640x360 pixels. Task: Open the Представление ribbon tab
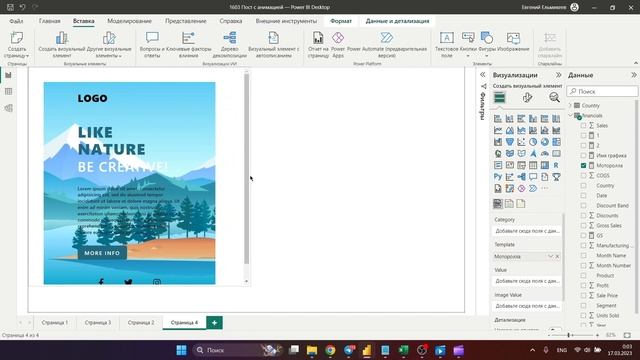coord(186,21)
